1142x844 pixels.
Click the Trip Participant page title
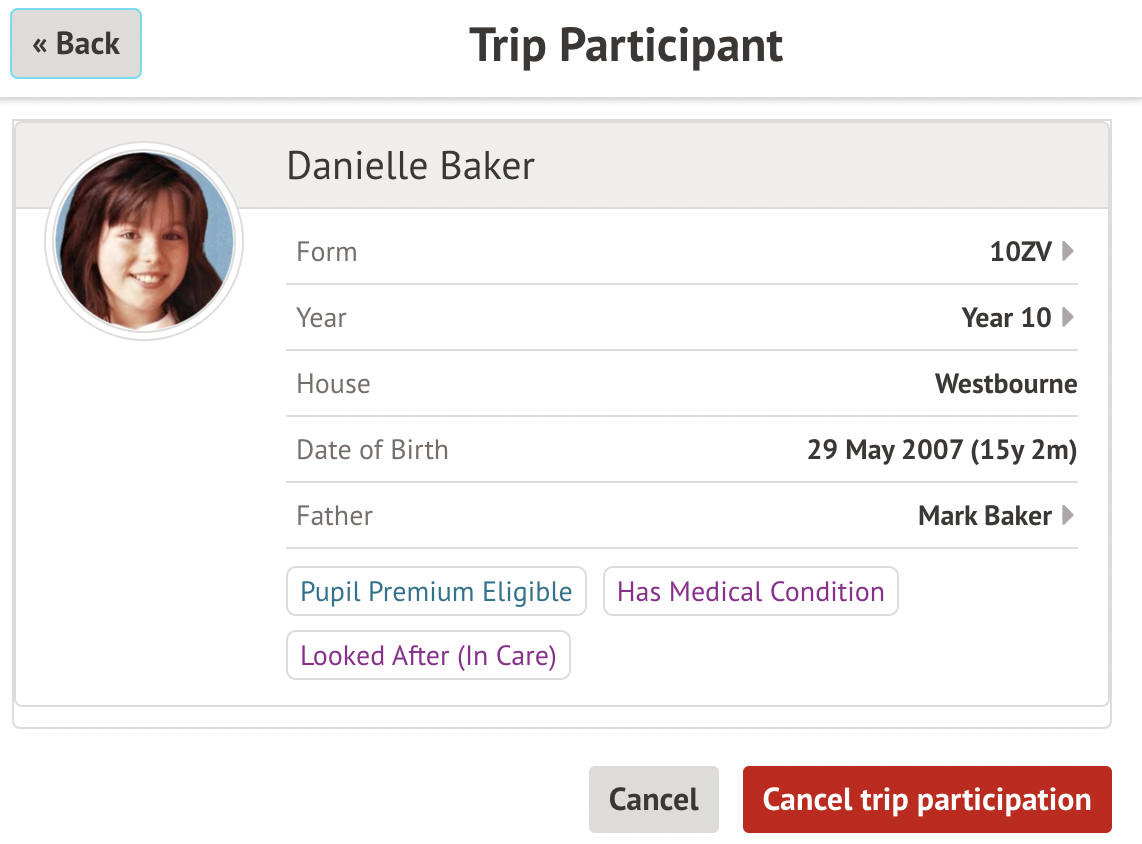[626, 46]
